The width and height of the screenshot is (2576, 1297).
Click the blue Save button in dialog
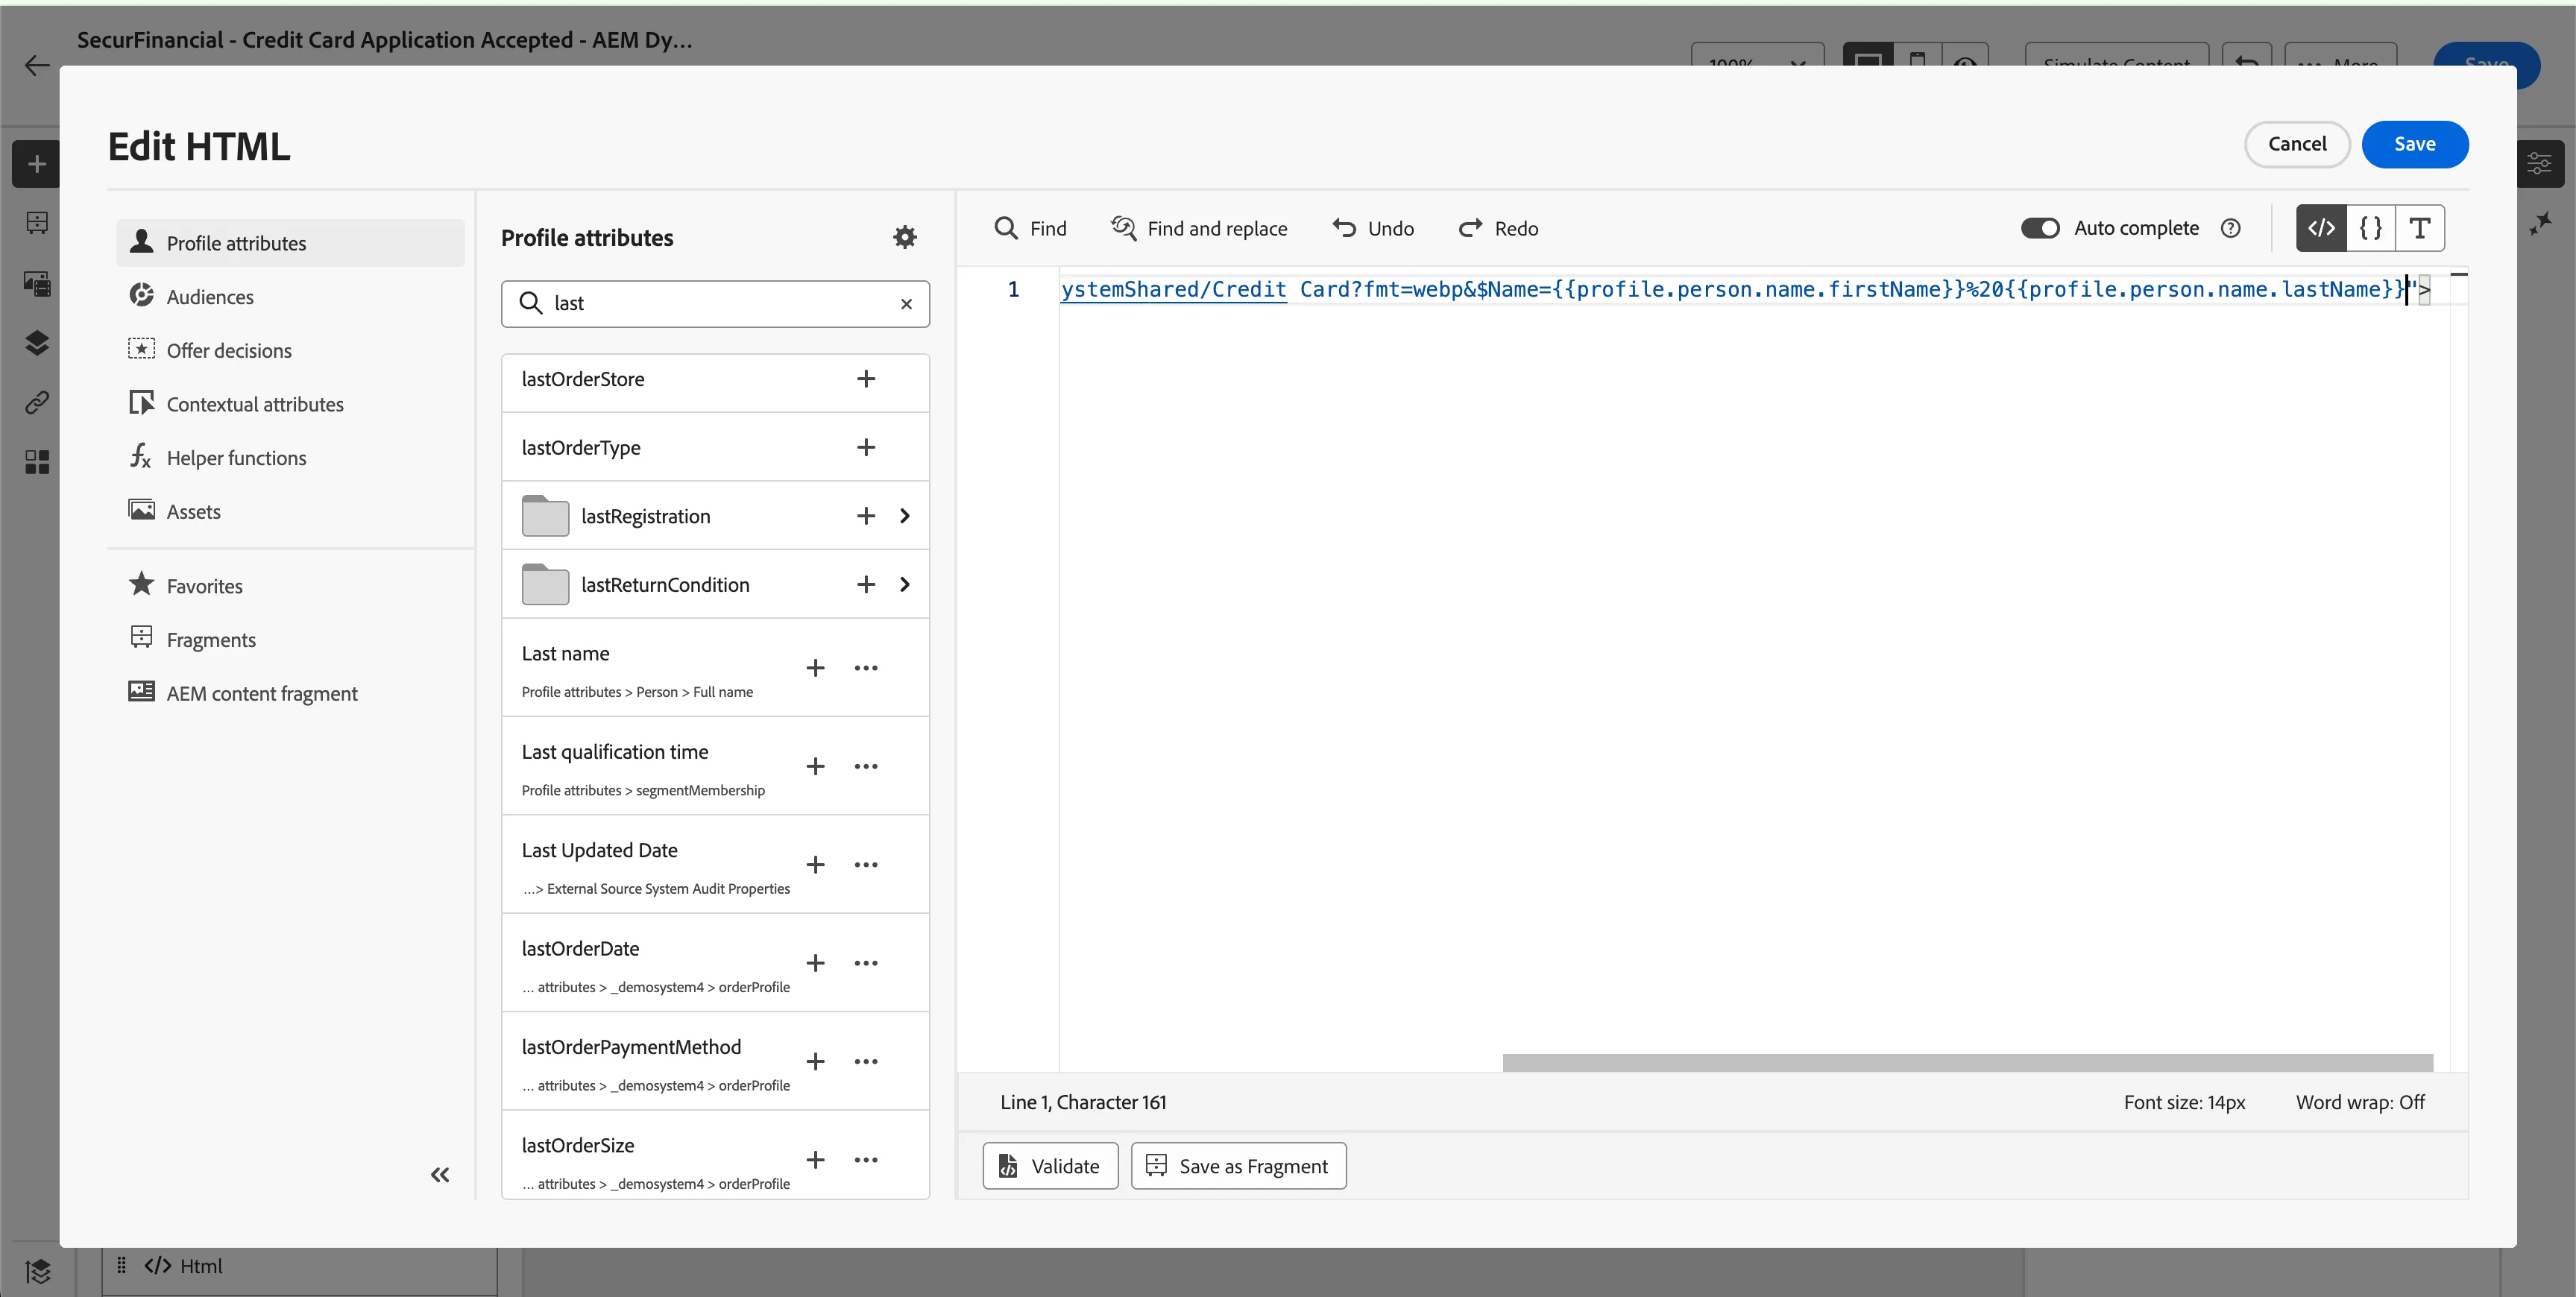[2414, 144]
